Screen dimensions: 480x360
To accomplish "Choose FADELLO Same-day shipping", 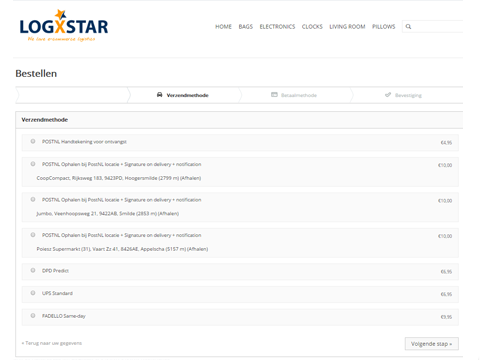I will 33,316.
